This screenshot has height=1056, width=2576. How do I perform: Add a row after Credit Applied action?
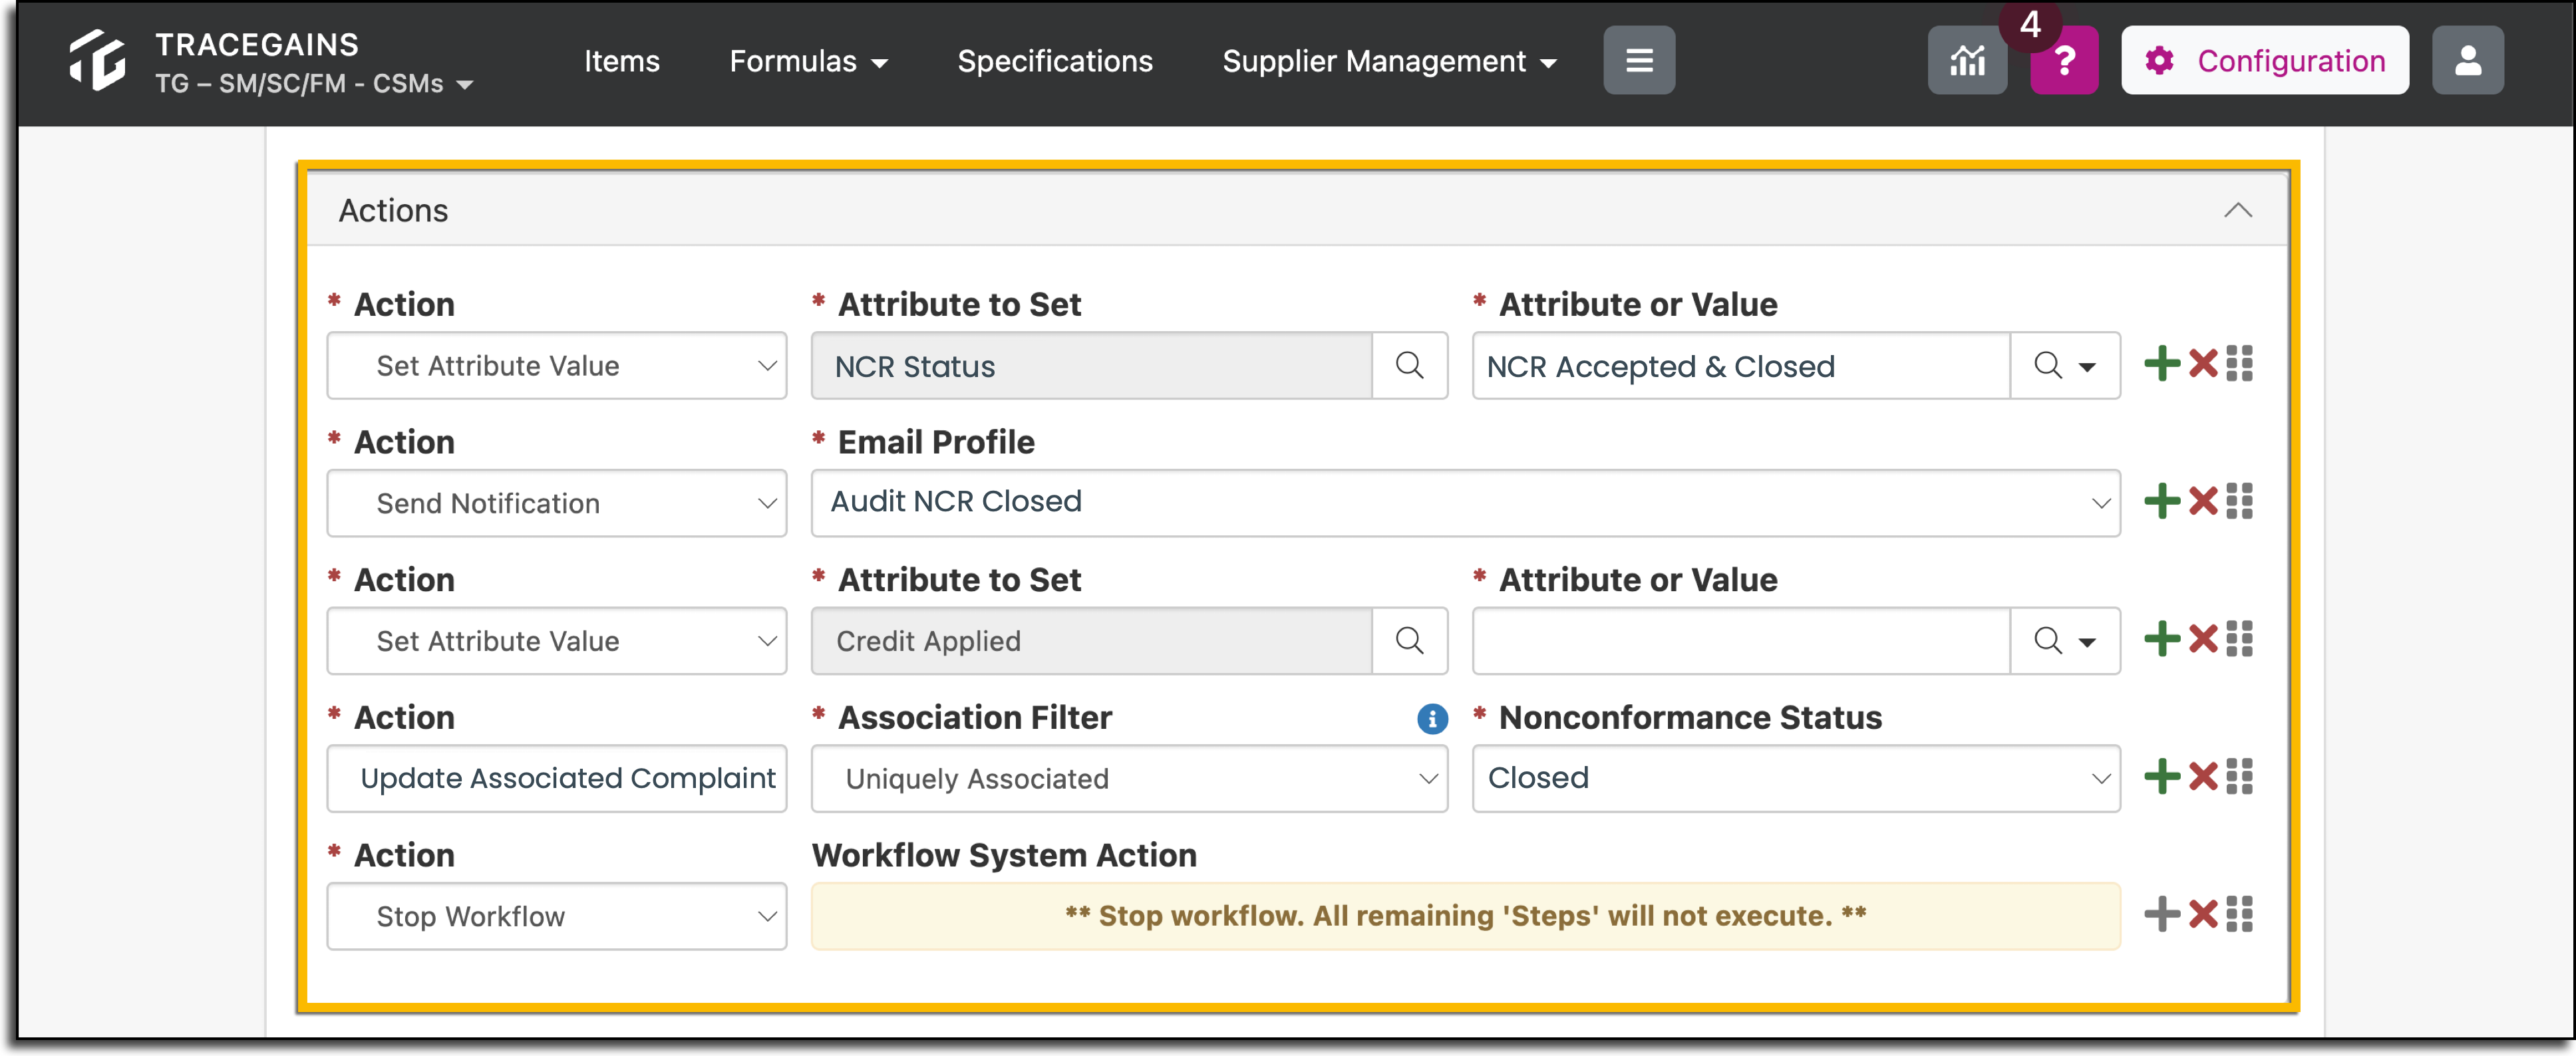pyautogui.click(x=2162, y=639)
